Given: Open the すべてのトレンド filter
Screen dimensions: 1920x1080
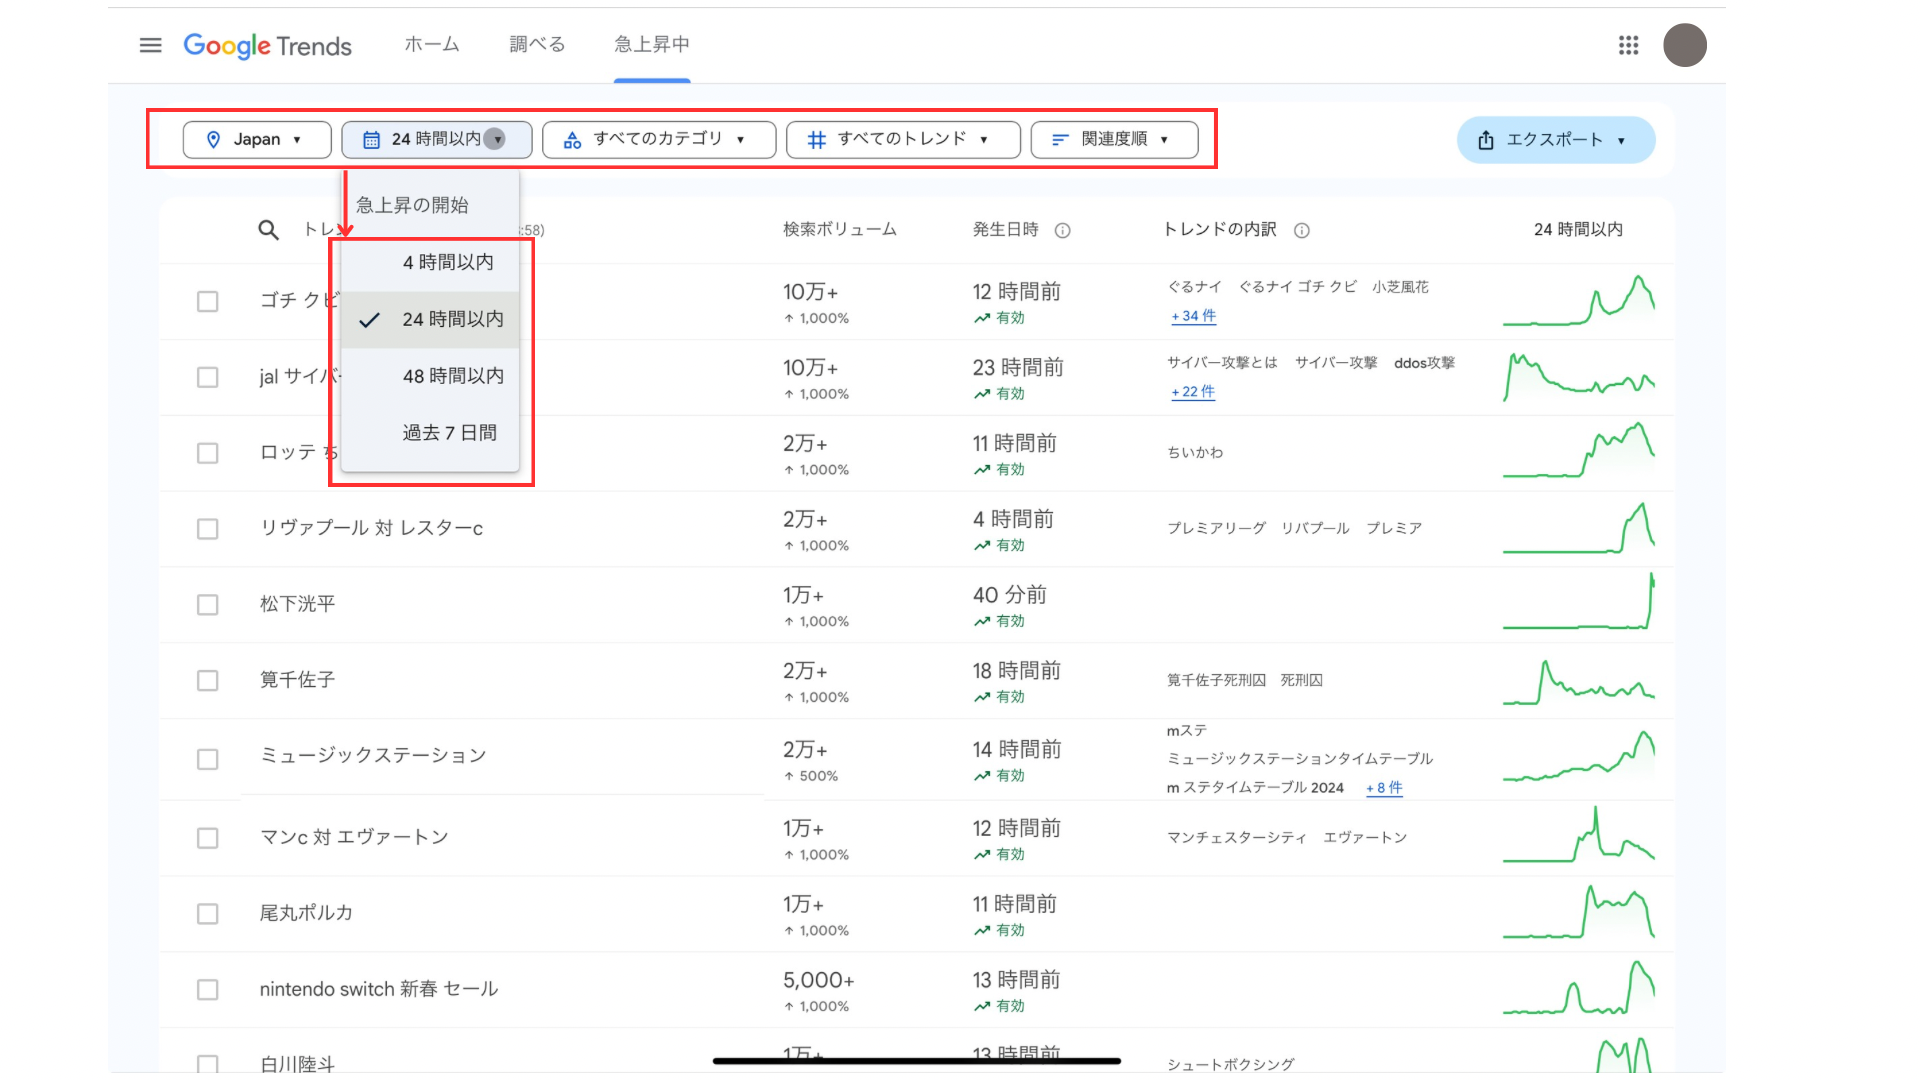Looking at the screenshot, I should pos(902,140).
